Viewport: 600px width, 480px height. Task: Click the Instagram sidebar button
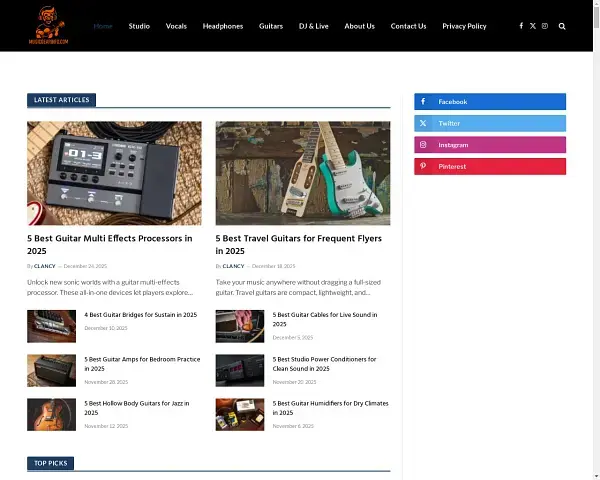pos(489,145)
